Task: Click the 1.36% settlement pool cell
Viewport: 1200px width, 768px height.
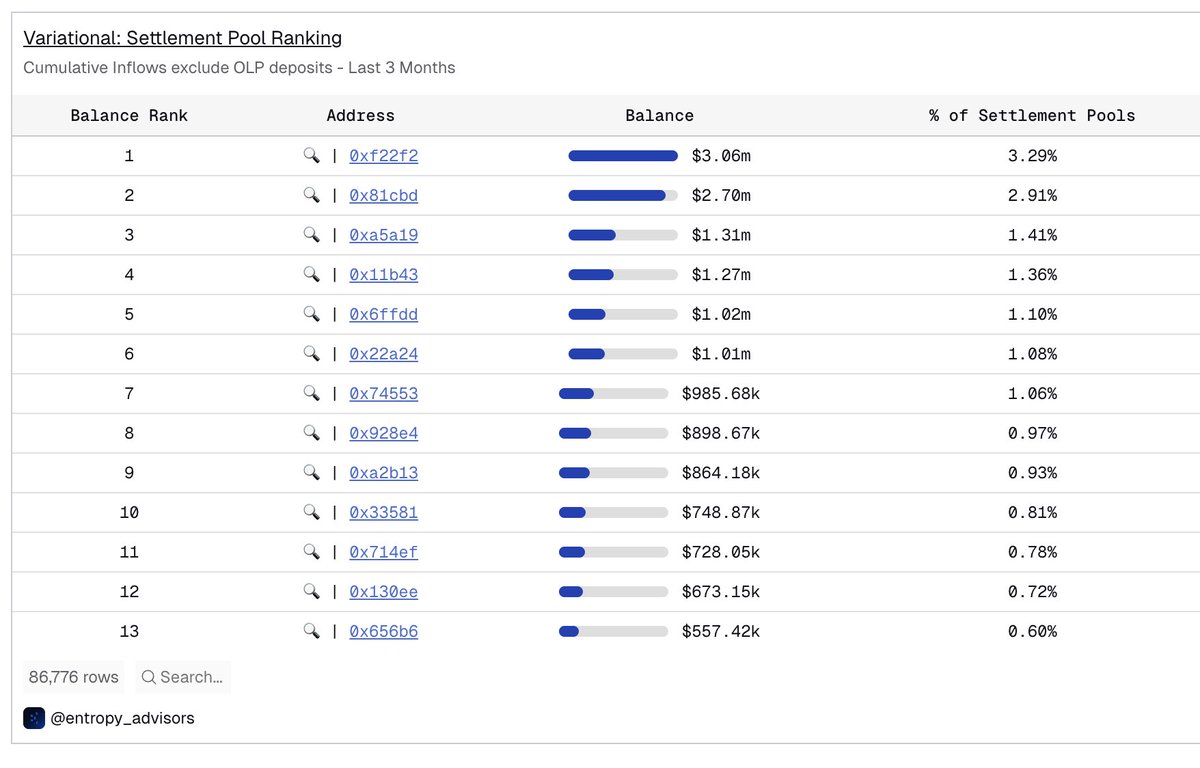Action: click(1032, 275)
